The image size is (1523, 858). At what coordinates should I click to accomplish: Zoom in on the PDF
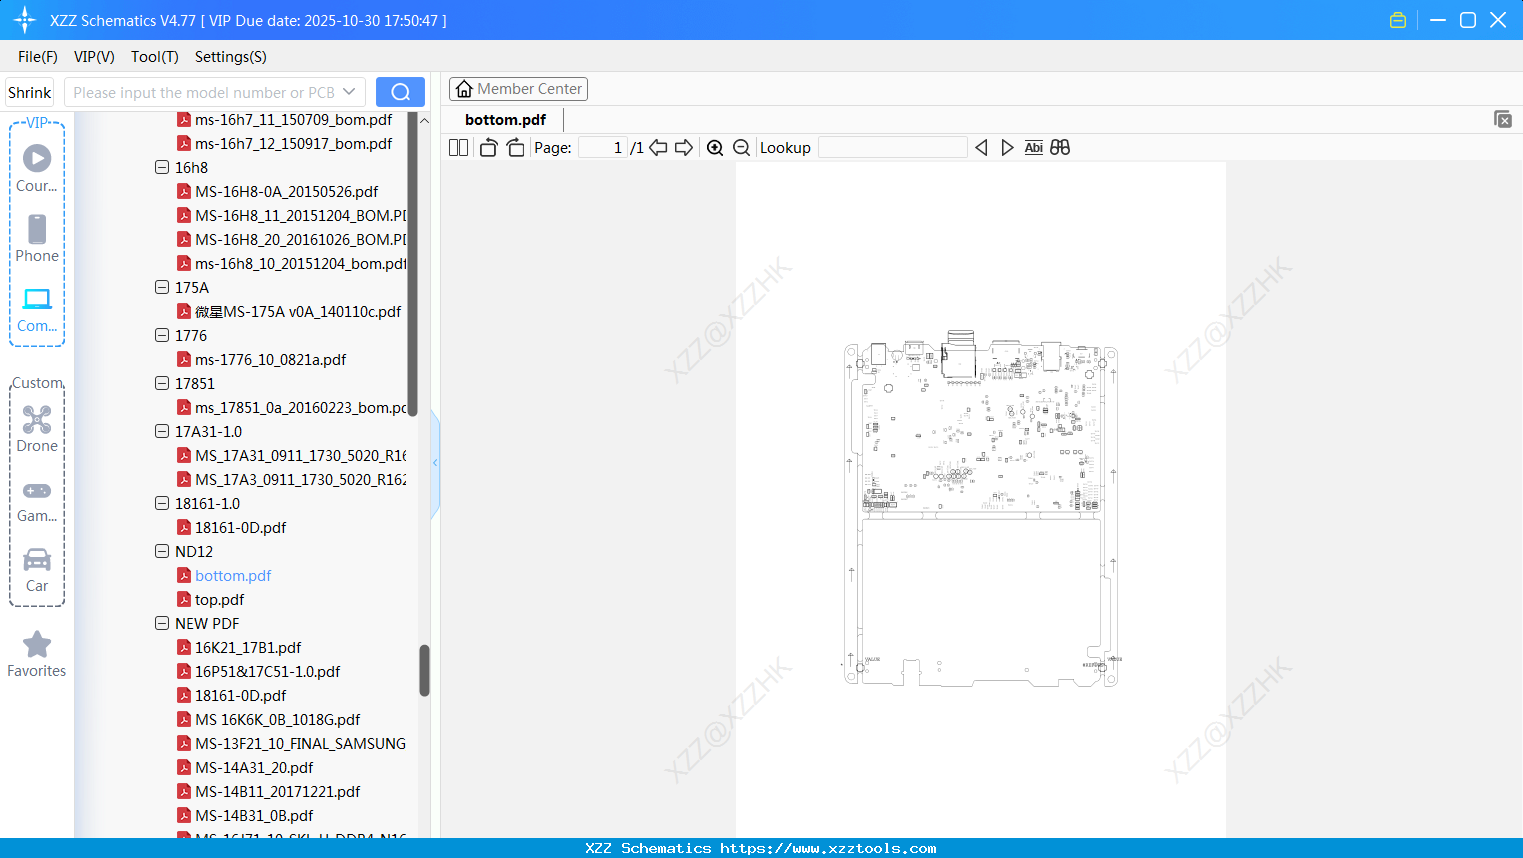[715, 148]
